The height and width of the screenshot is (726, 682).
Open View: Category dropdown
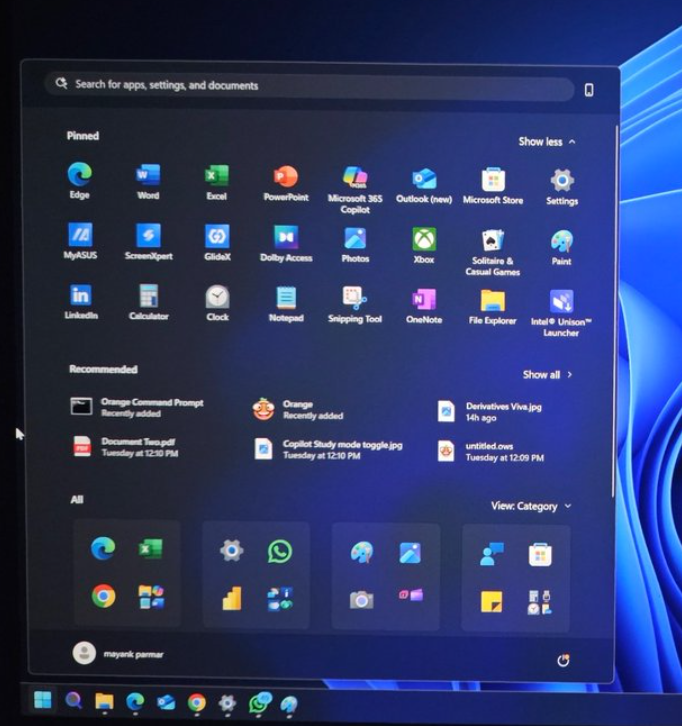531,506
